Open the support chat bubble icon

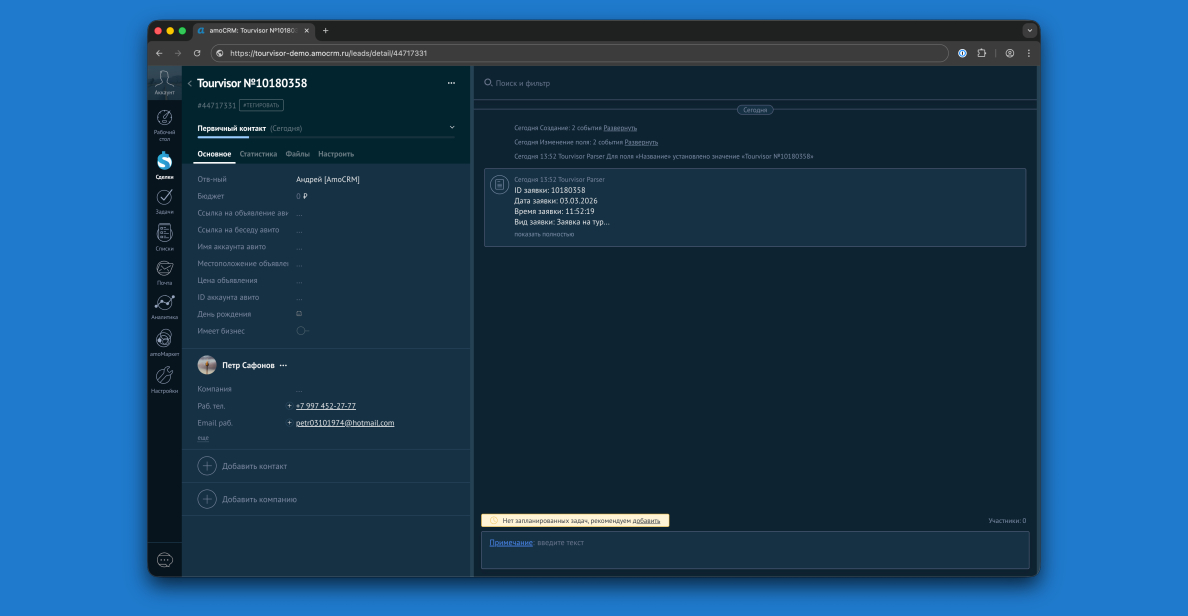click(164, 559)
